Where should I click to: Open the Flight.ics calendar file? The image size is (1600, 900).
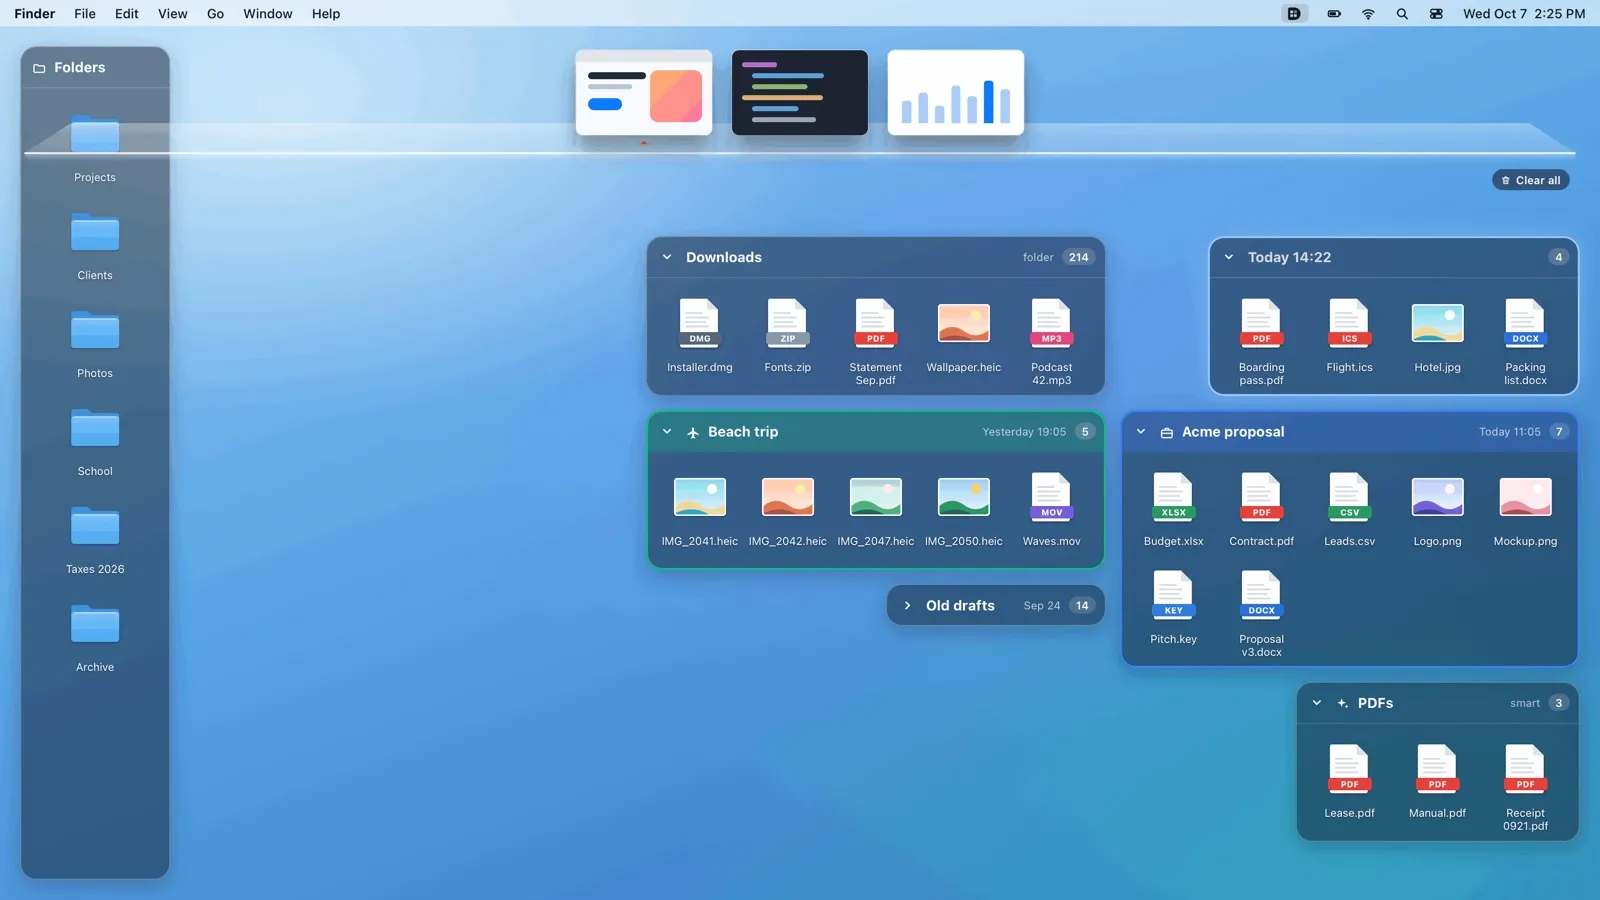click(1350, 336)
